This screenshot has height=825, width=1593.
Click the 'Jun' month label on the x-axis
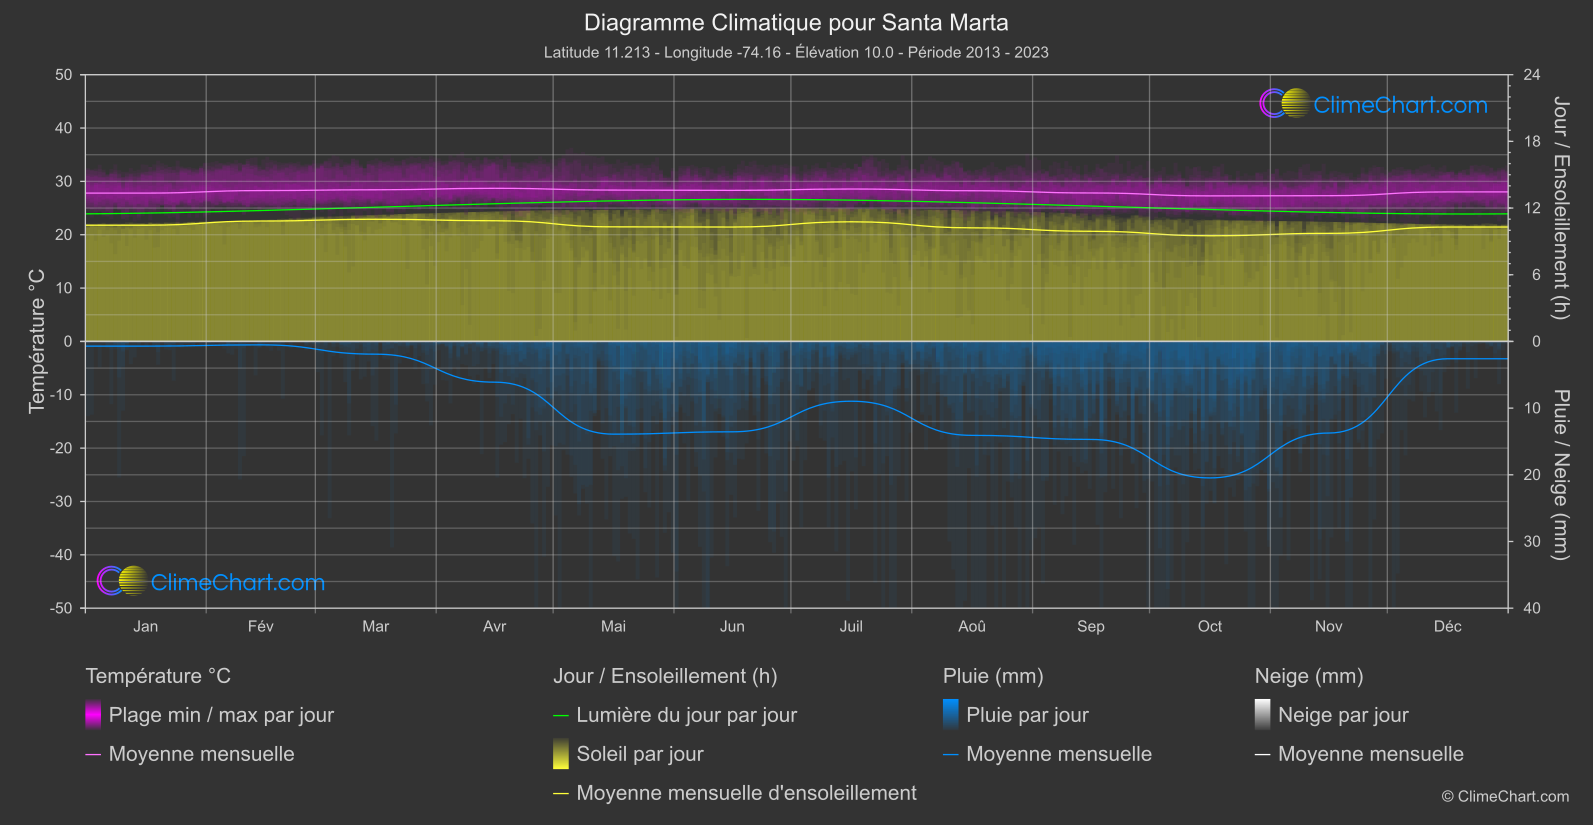click(x=732, y=626)
